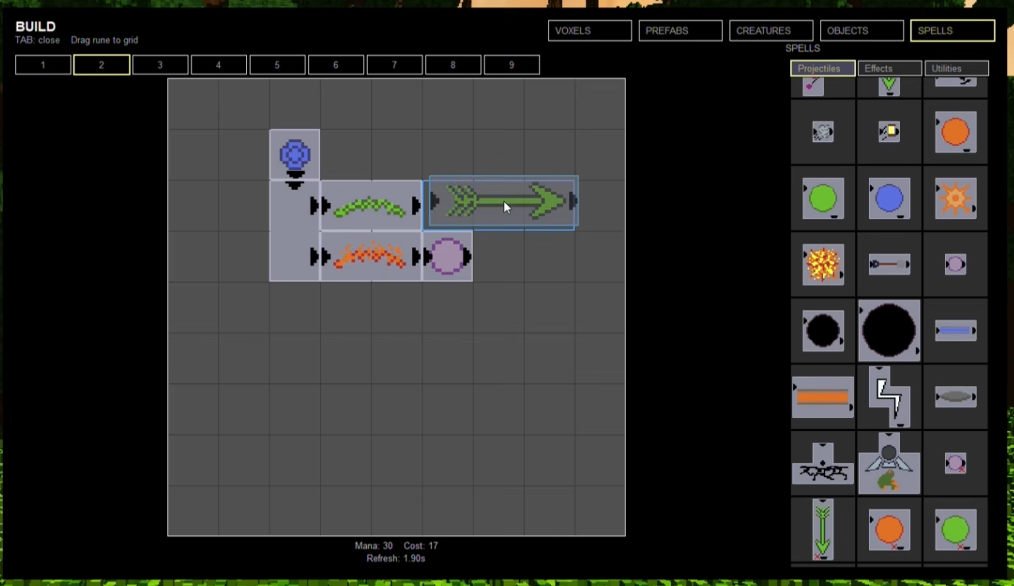This screenshot has height=586, width=1014.
Task: Pick the blue beam rune
Action: click(x=955, y=331)
